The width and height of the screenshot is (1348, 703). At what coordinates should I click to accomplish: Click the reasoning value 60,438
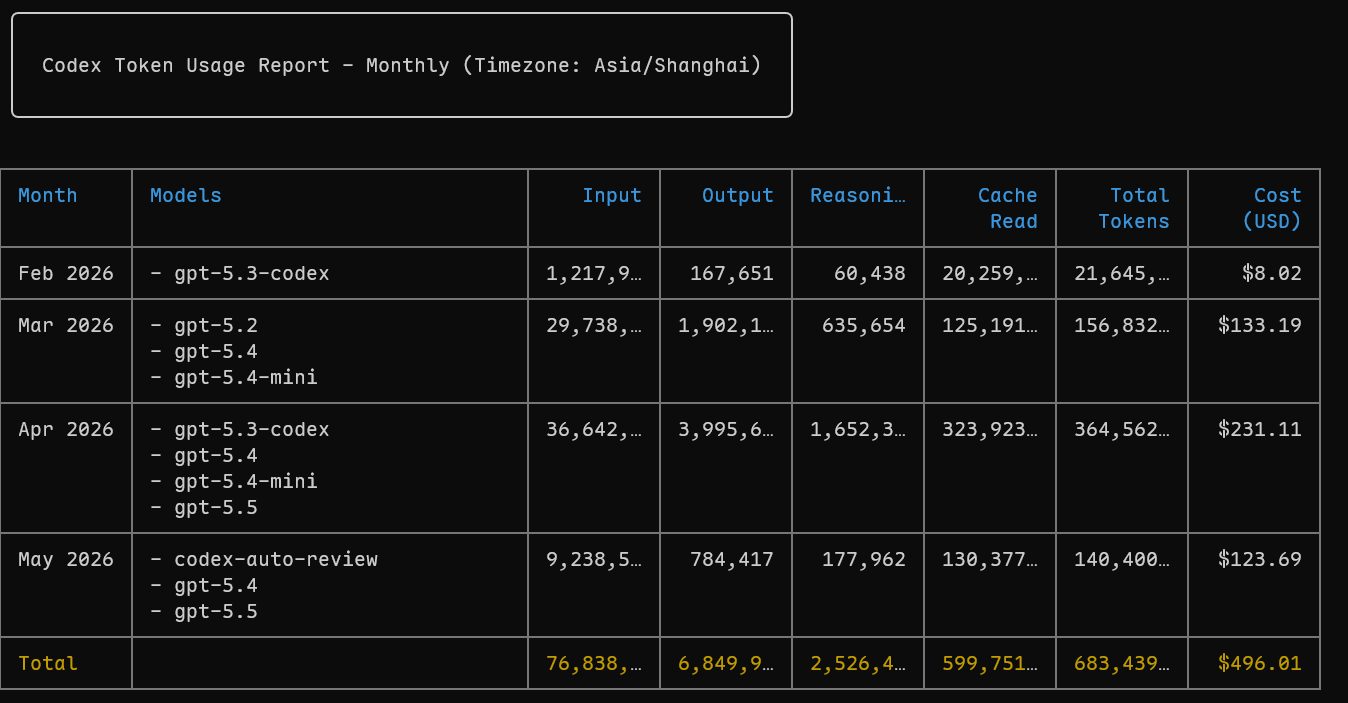pos(870,273)
